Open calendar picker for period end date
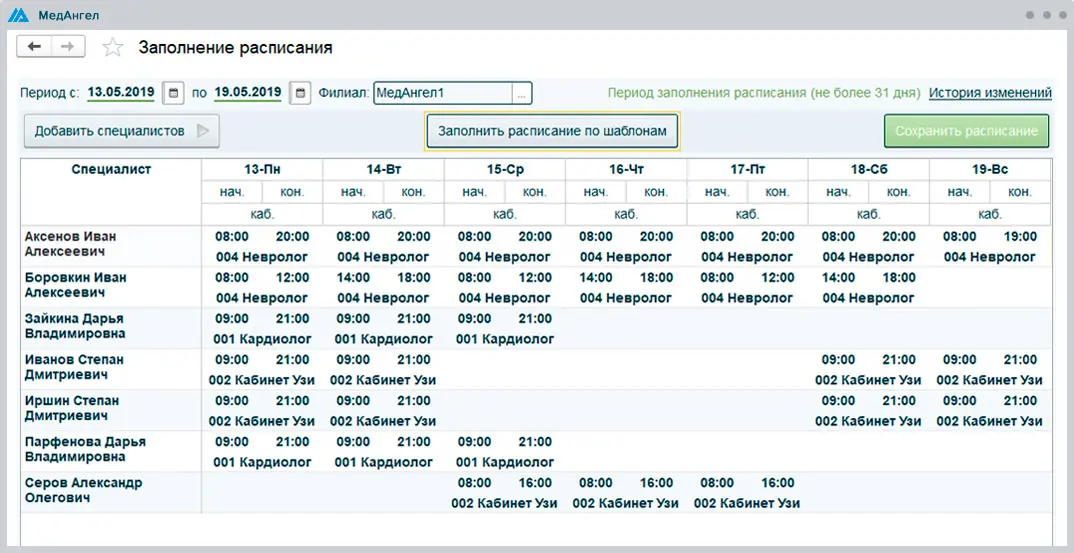 tap(300, 93)
